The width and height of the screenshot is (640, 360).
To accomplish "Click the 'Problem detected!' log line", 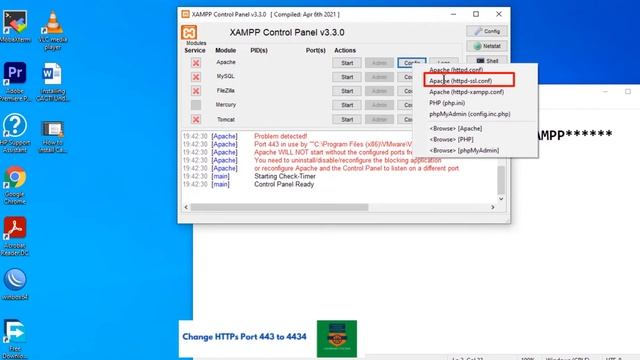I will click(280, 136).
